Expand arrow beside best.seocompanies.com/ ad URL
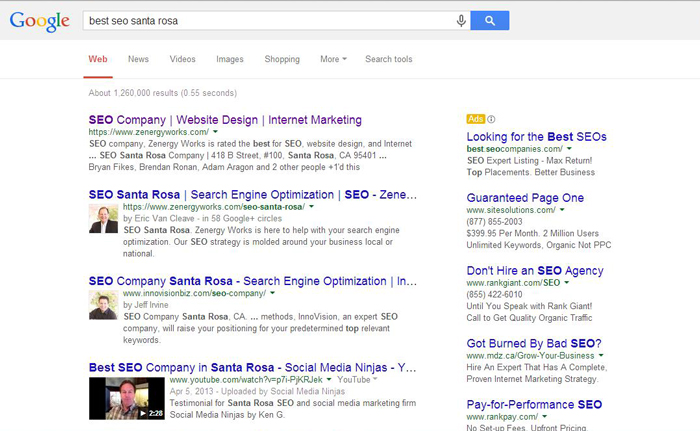The width and height of the screenshot is (700, 431). coord(569,149)
